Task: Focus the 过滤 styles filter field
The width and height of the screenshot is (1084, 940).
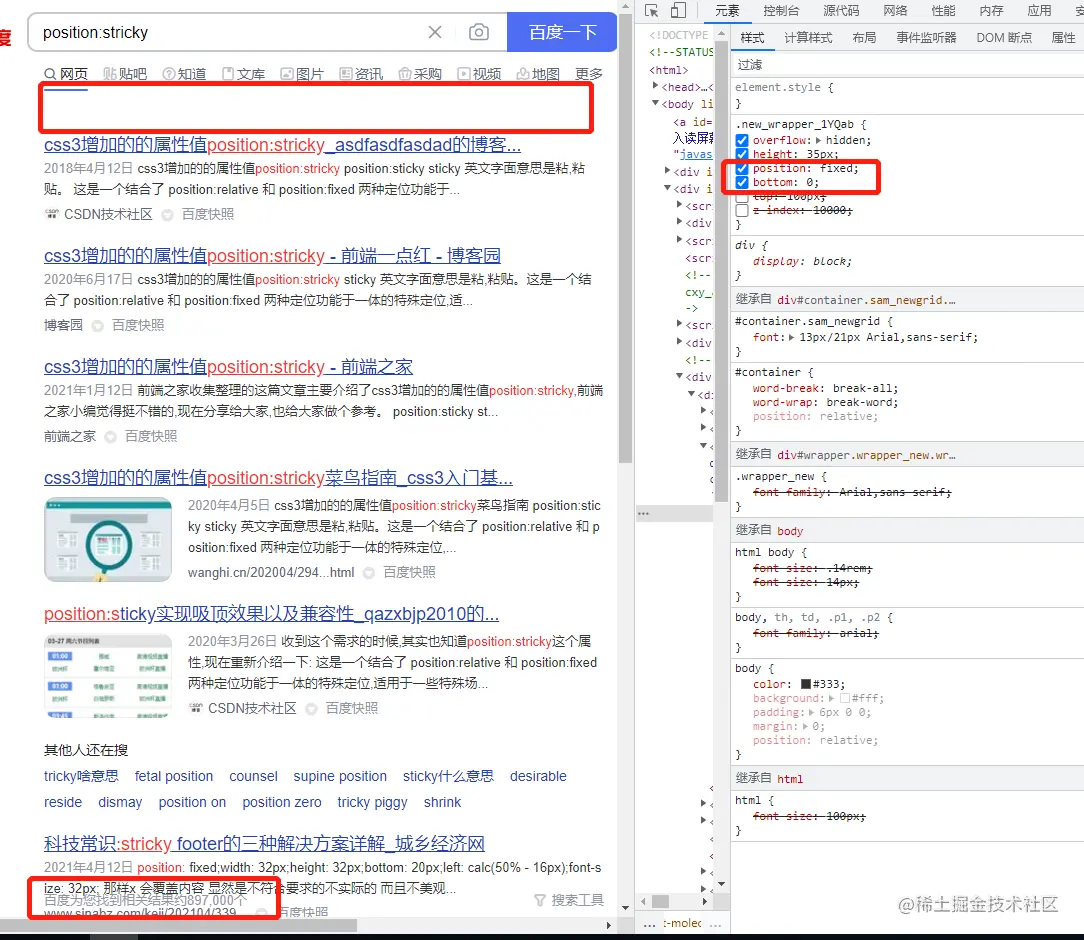Action: click(907, 64)
